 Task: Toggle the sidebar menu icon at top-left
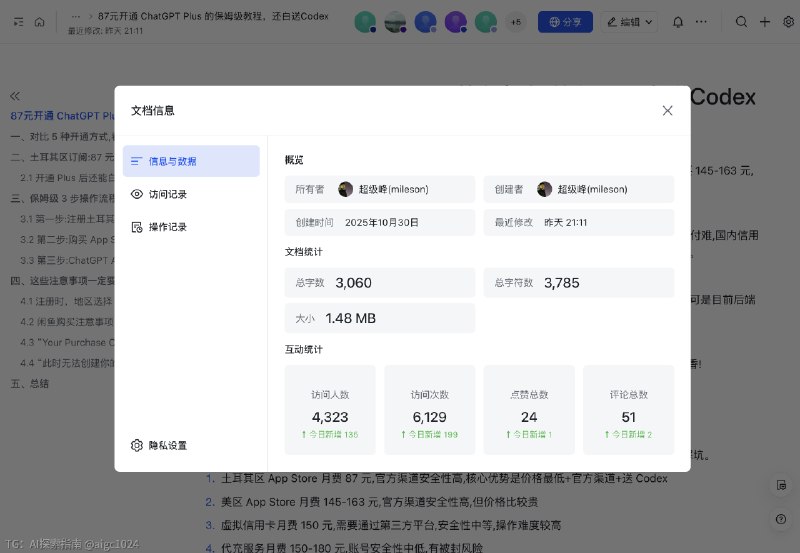18,22
